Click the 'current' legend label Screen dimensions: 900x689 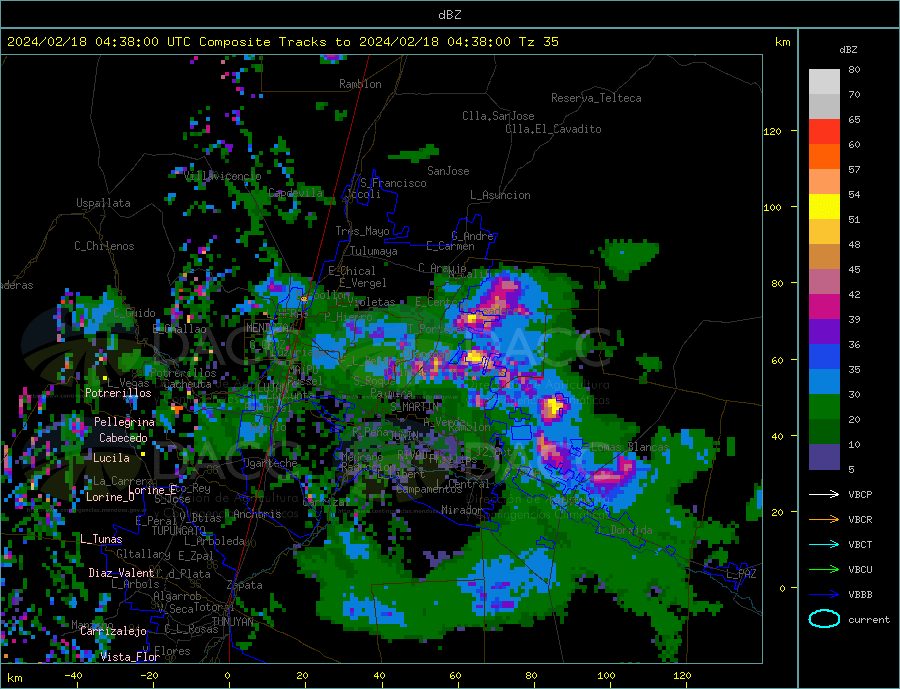coord(869,620)
